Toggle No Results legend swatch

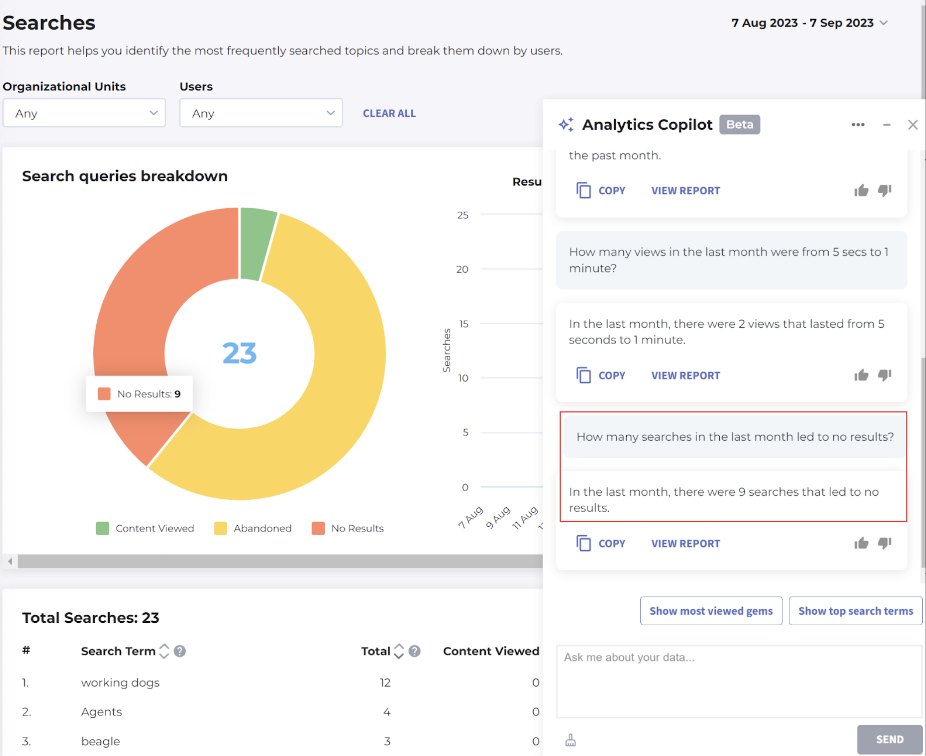pos(318,528)
